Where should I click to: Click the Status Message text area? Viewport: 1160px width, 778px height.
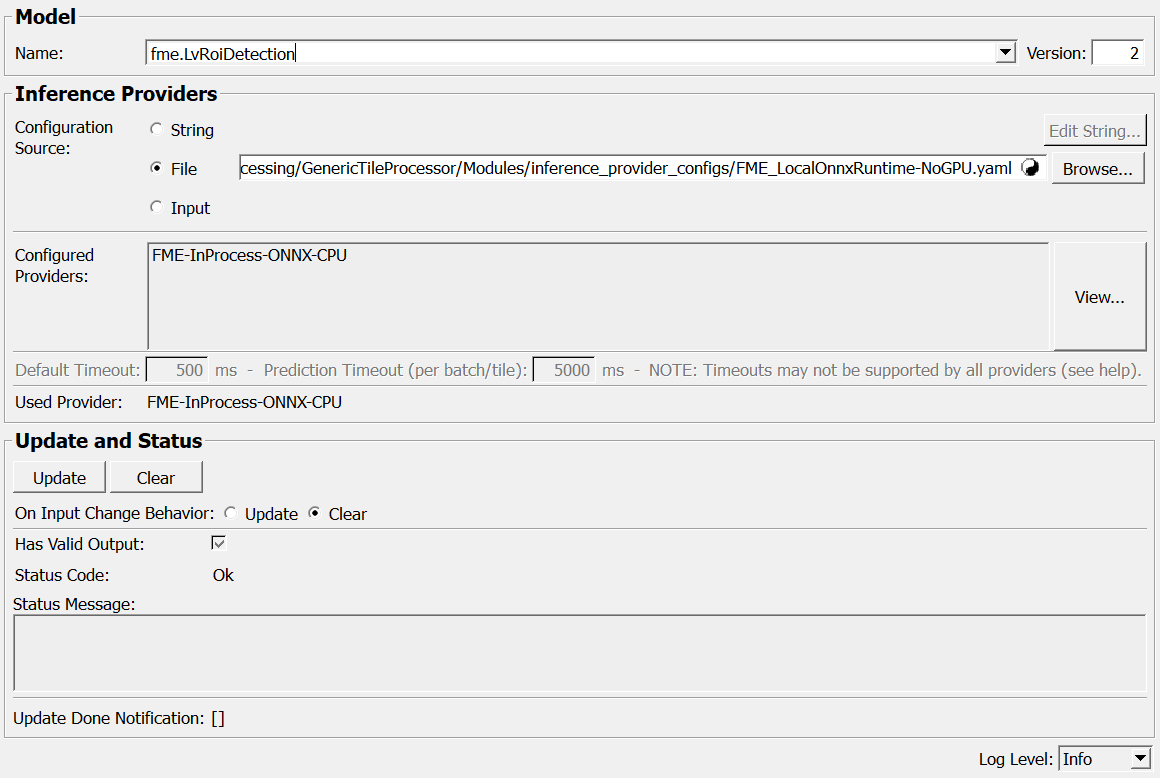(579, 652)
